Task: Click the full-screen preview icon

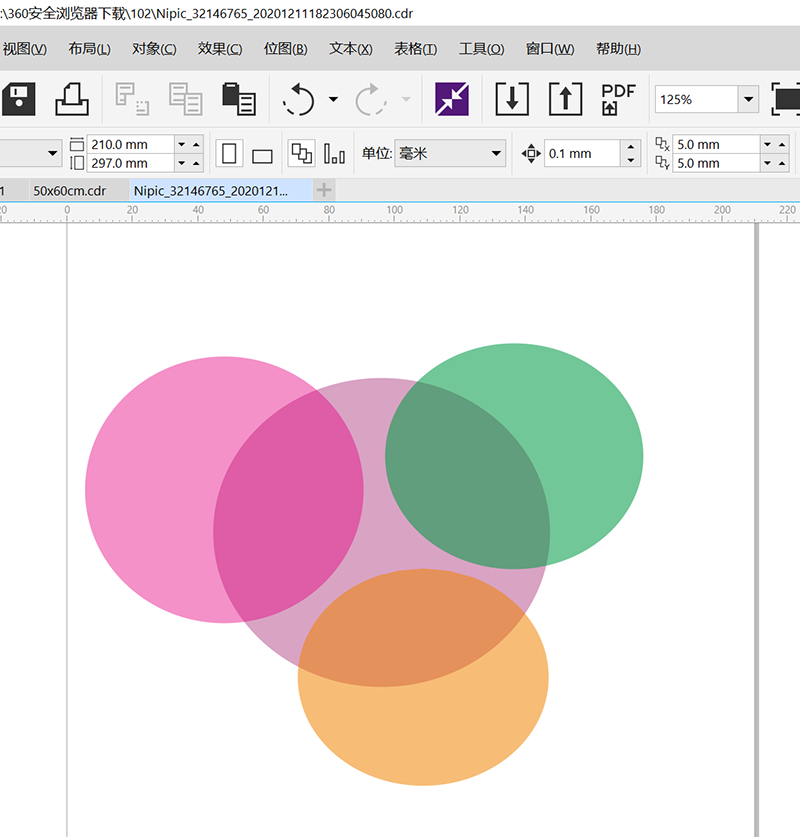Action: pos(787,99)
